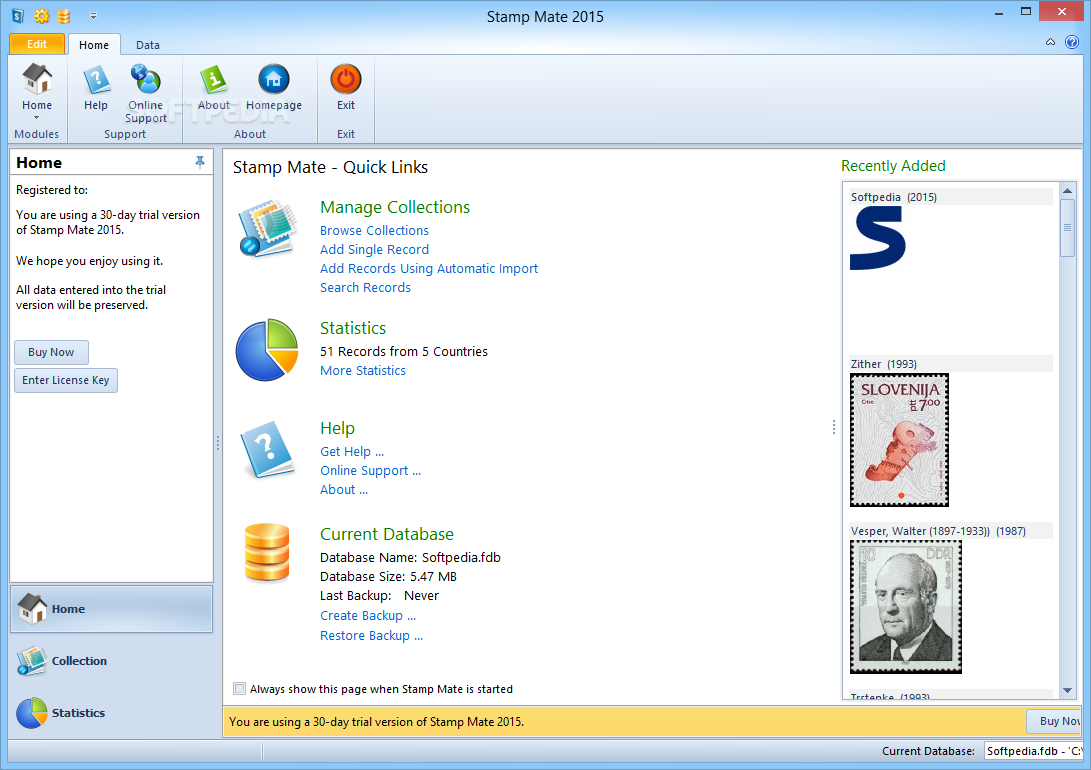
Task: Click '51 Records from 5 Countries' text
Action: click(404, 351)
